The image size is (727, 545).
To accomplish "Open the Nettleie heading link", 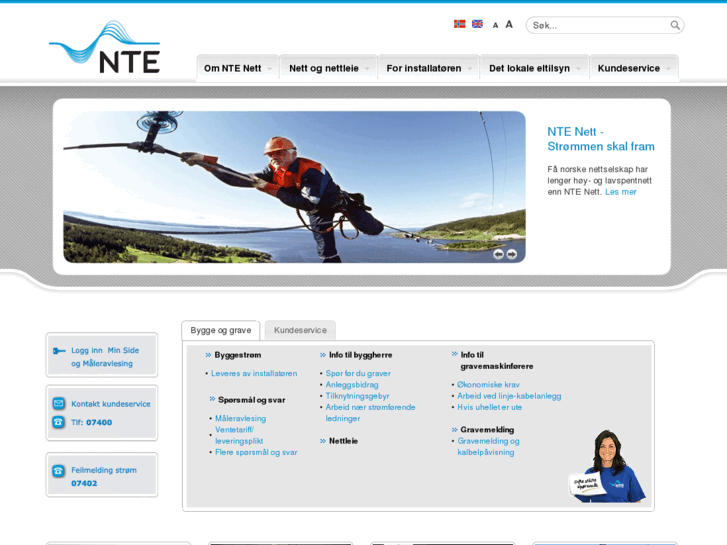I will tap(343, 441).
